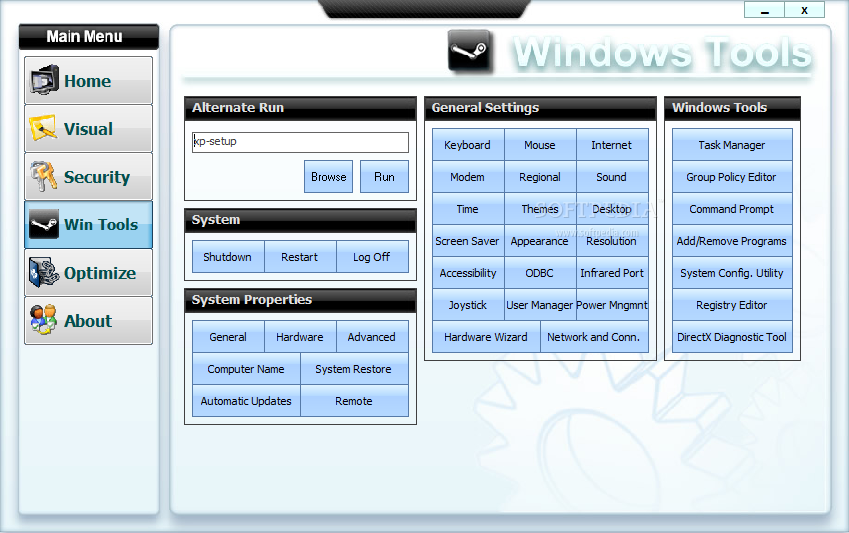Select the Win Tools menu icon
Screen dimensions: 849x533
44,224
